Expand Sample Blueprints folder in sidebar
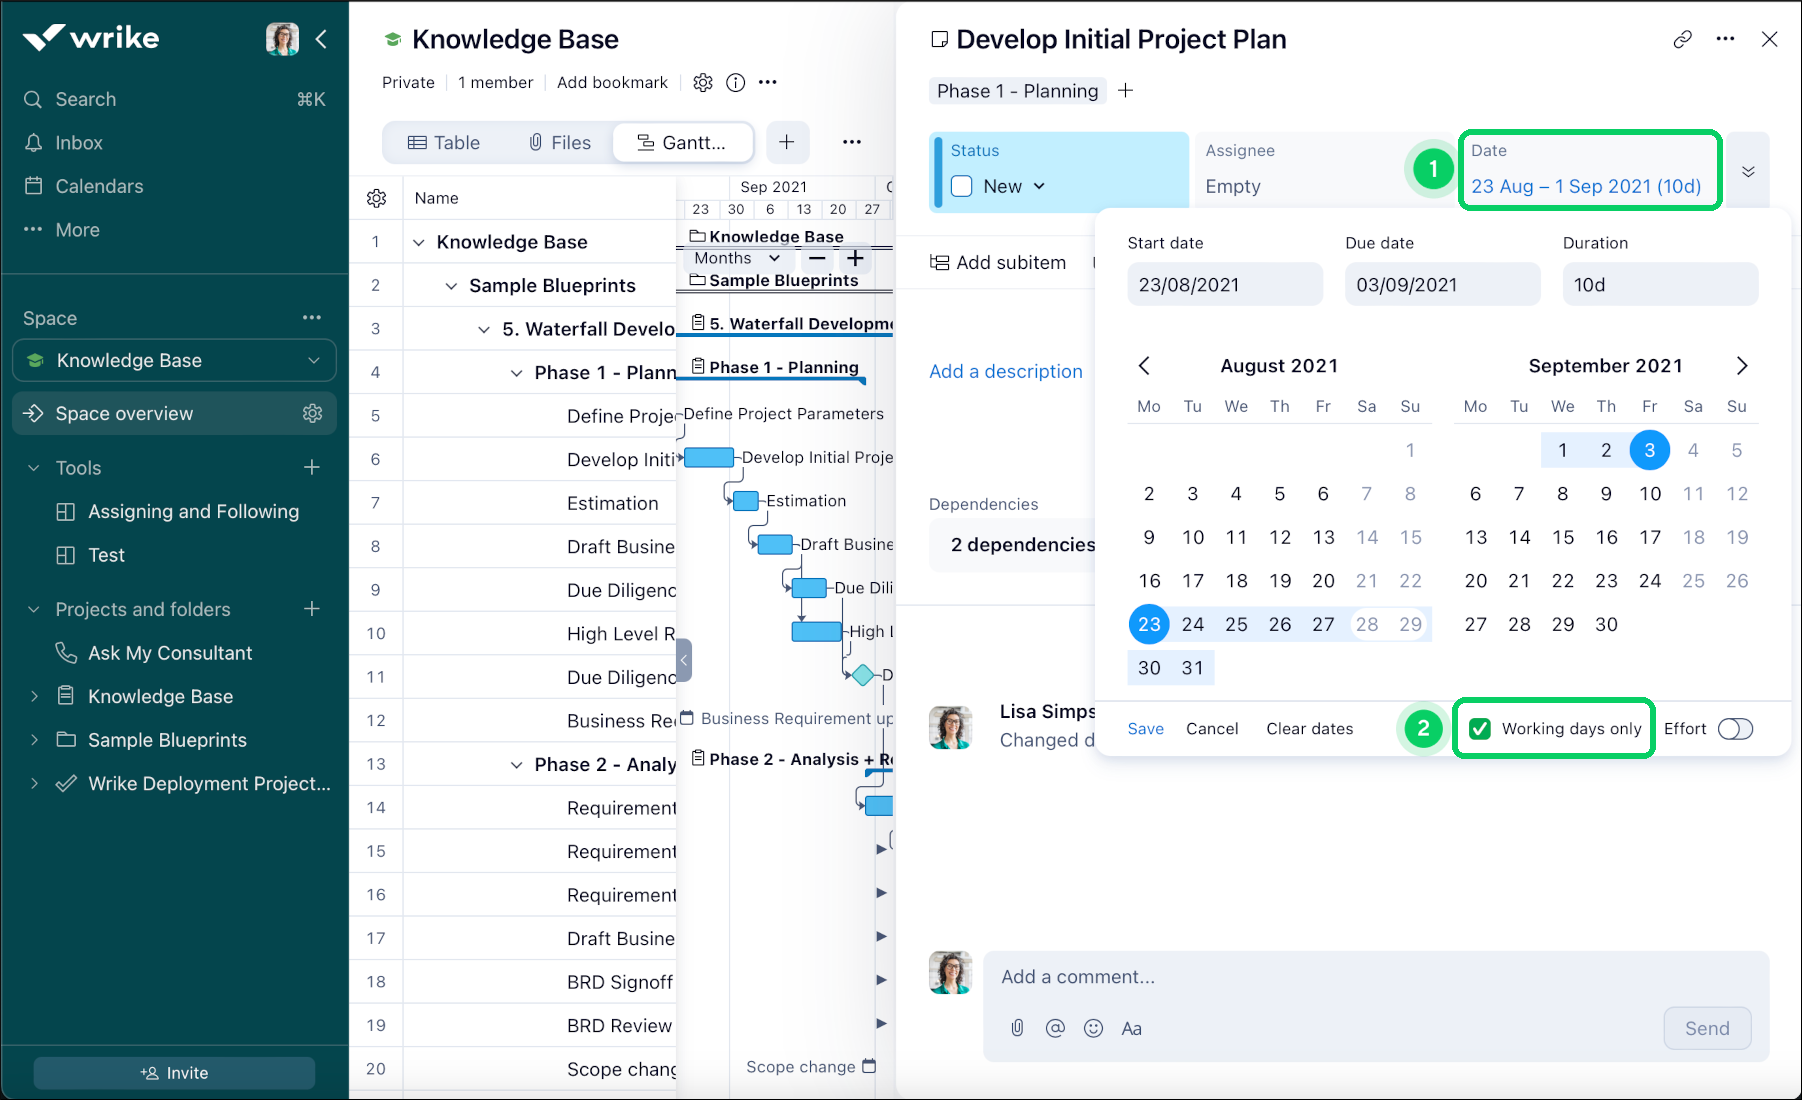The image size is (1802, 1100). pos(34,740)
